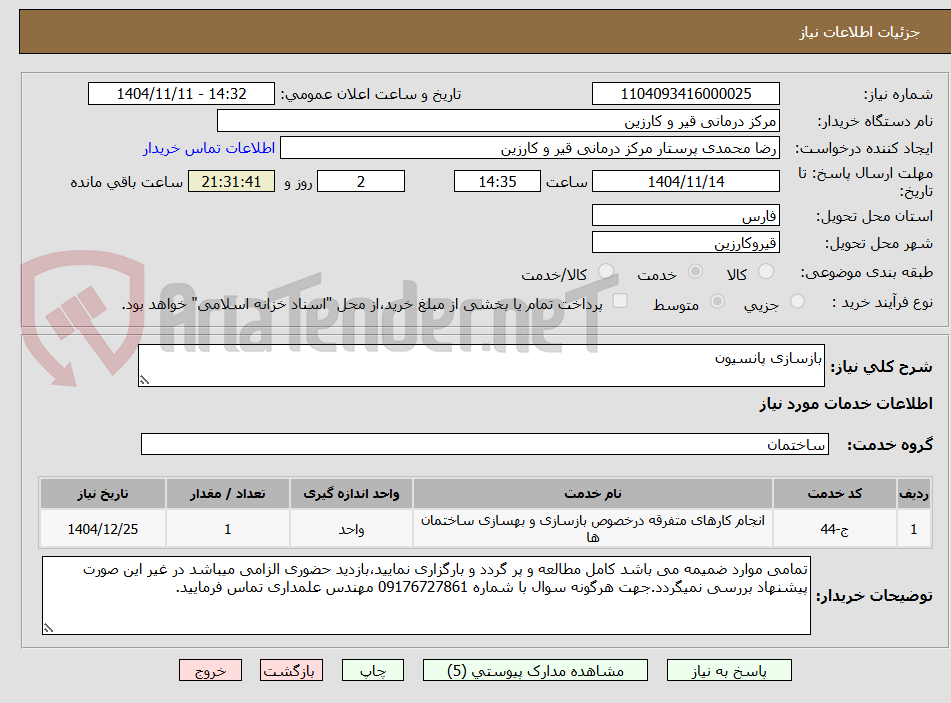The image size is (951, 703).
Task: Click the کد خدمت column header
Action: (x=834, y=494)
